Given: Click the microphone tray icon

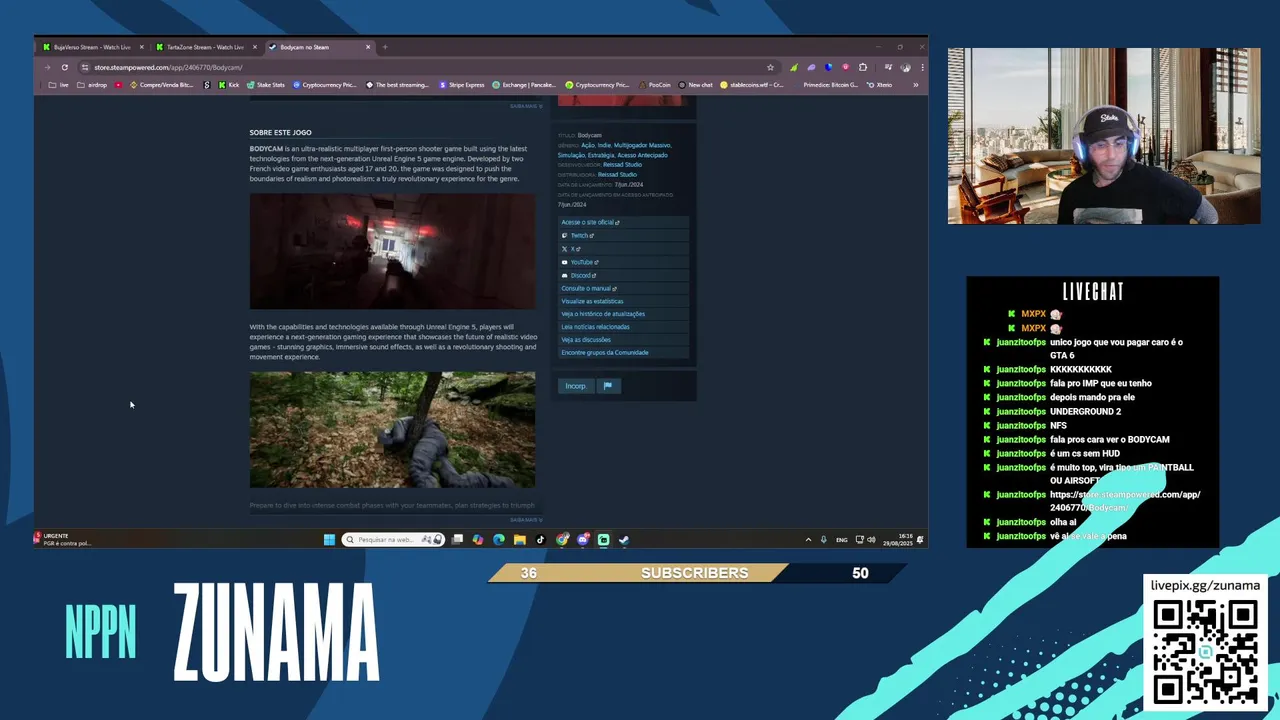Looking at the screenshot, I should 823,539.
